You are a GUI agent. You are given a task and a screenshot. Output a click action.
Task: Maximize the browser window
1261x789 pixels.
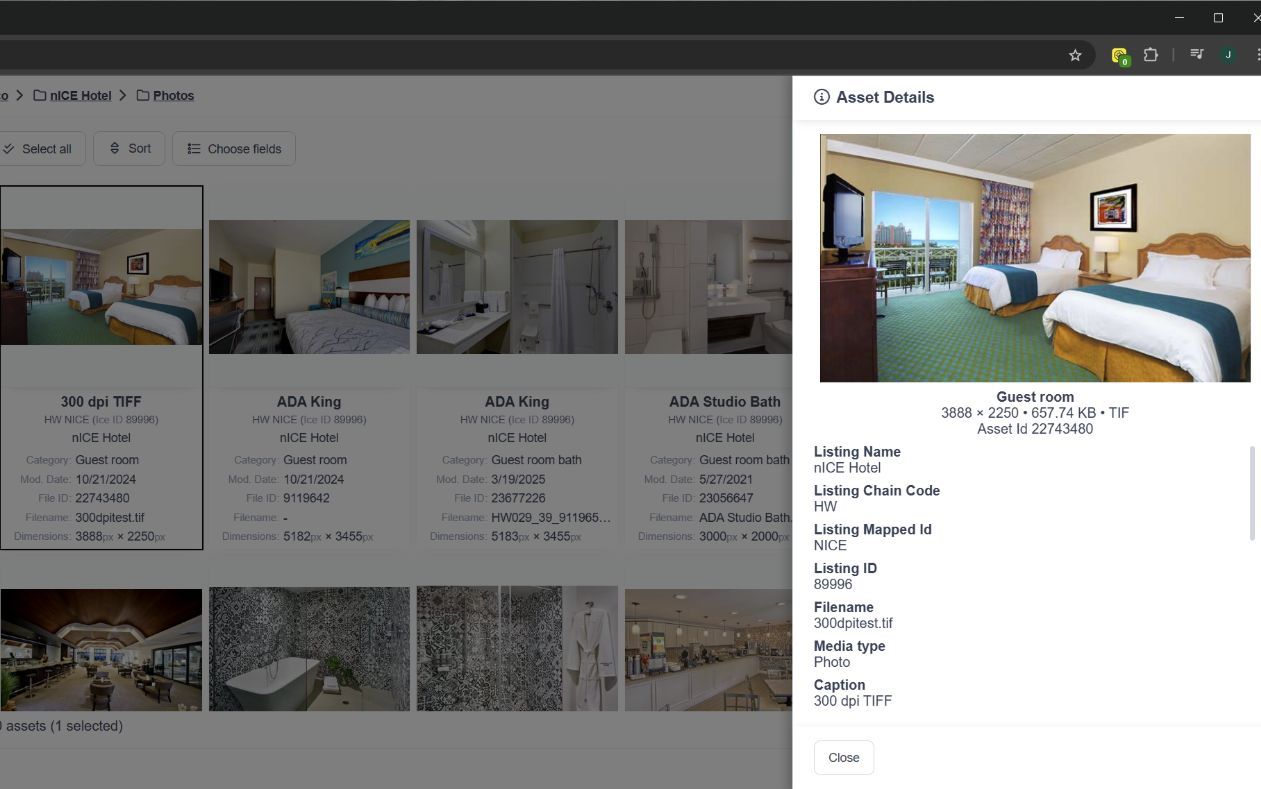click(x=1218, y=18)
